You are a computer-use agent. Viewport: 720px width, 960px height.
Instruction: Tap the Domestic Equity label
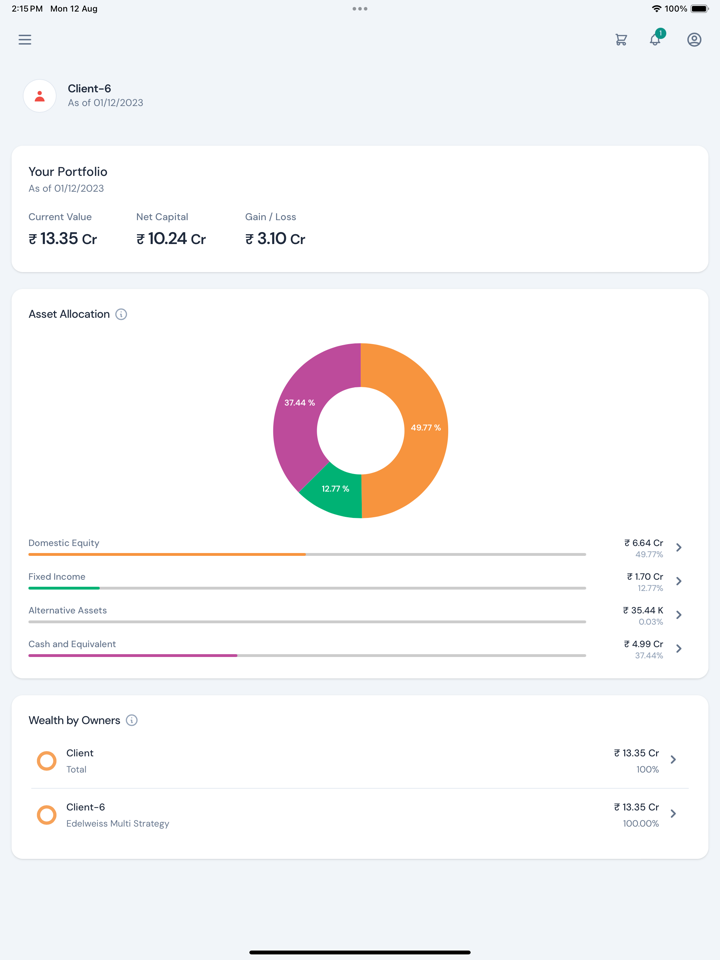(x=64, y=543)
